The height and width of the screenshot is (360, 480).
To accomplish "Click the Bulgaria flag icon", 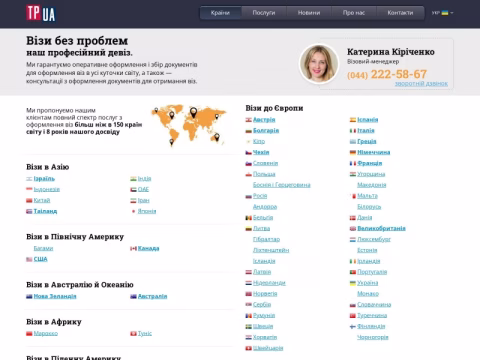I will (249, 131).
